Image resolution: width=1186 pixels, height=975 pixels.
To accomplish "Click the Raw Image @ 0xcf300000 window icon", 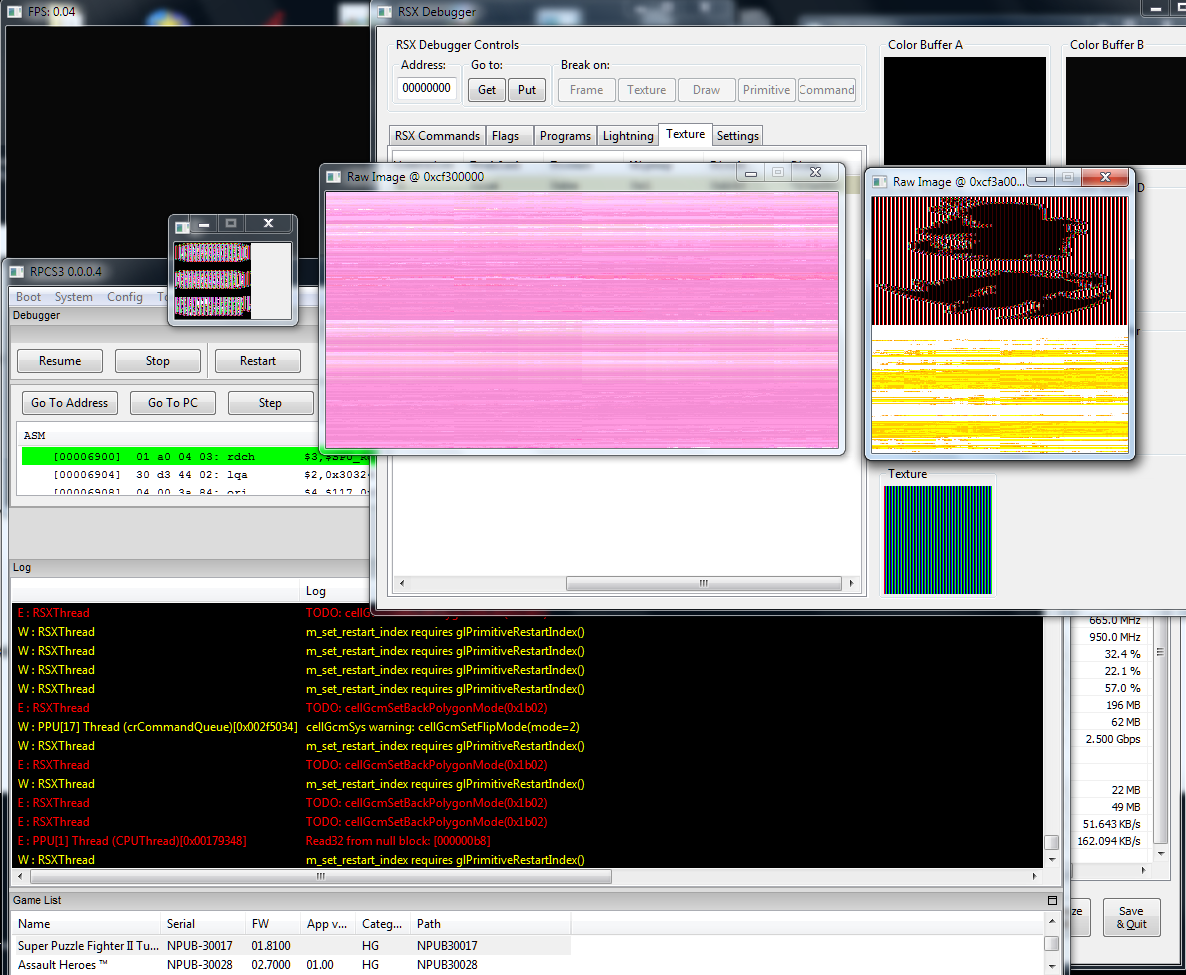I will coord(333,177).
